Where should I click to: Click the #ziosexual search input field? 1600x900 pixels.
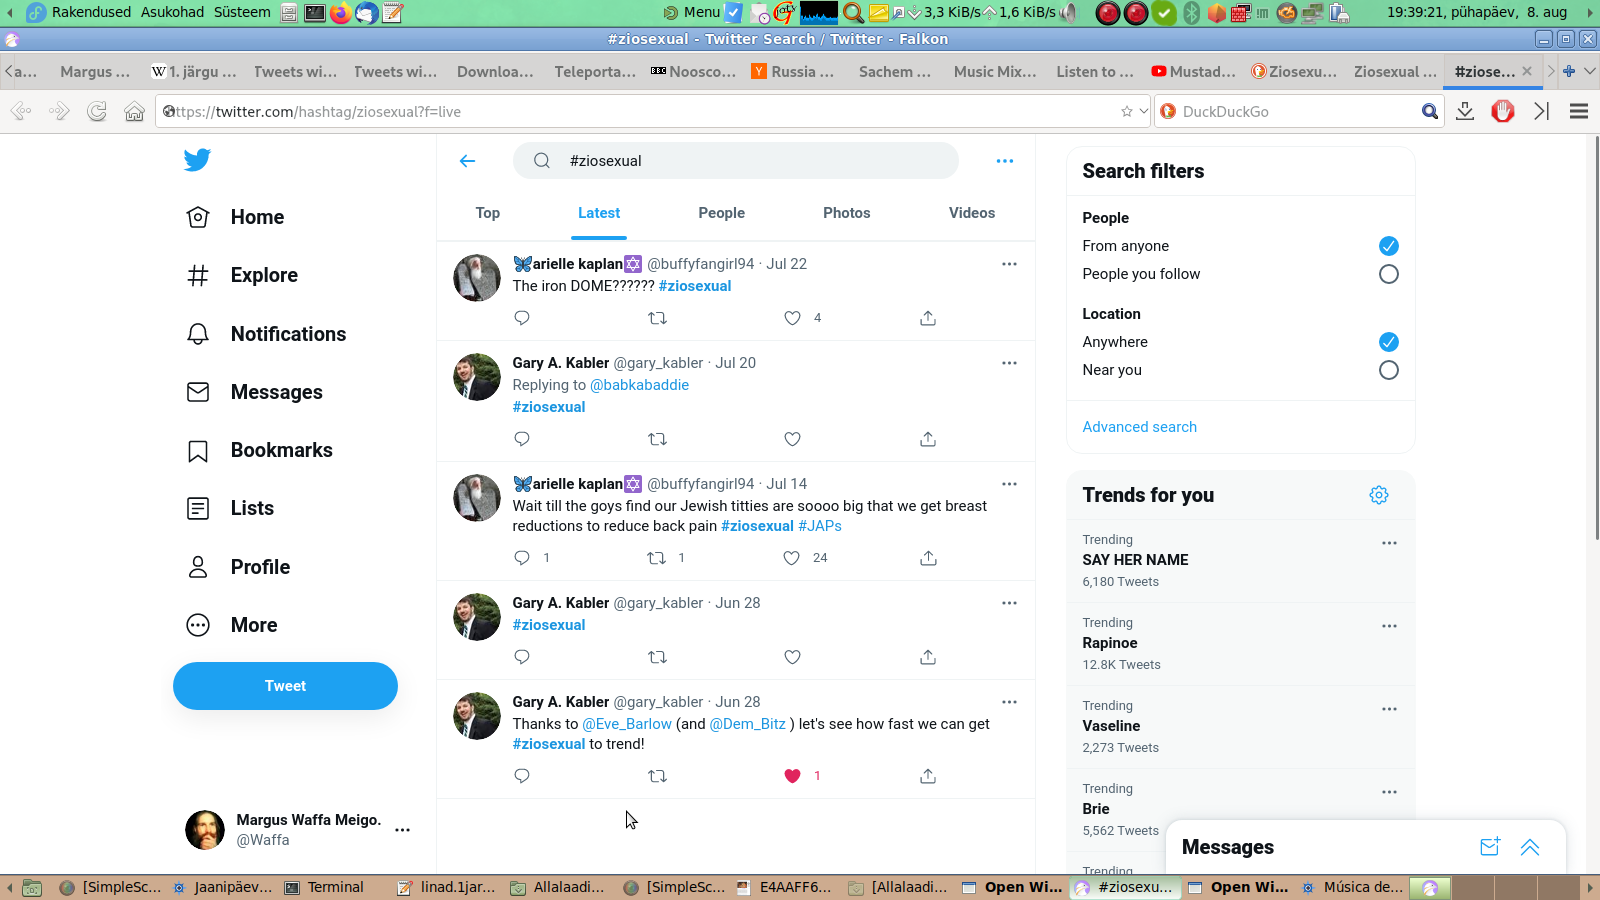click(x=736, y=161)
